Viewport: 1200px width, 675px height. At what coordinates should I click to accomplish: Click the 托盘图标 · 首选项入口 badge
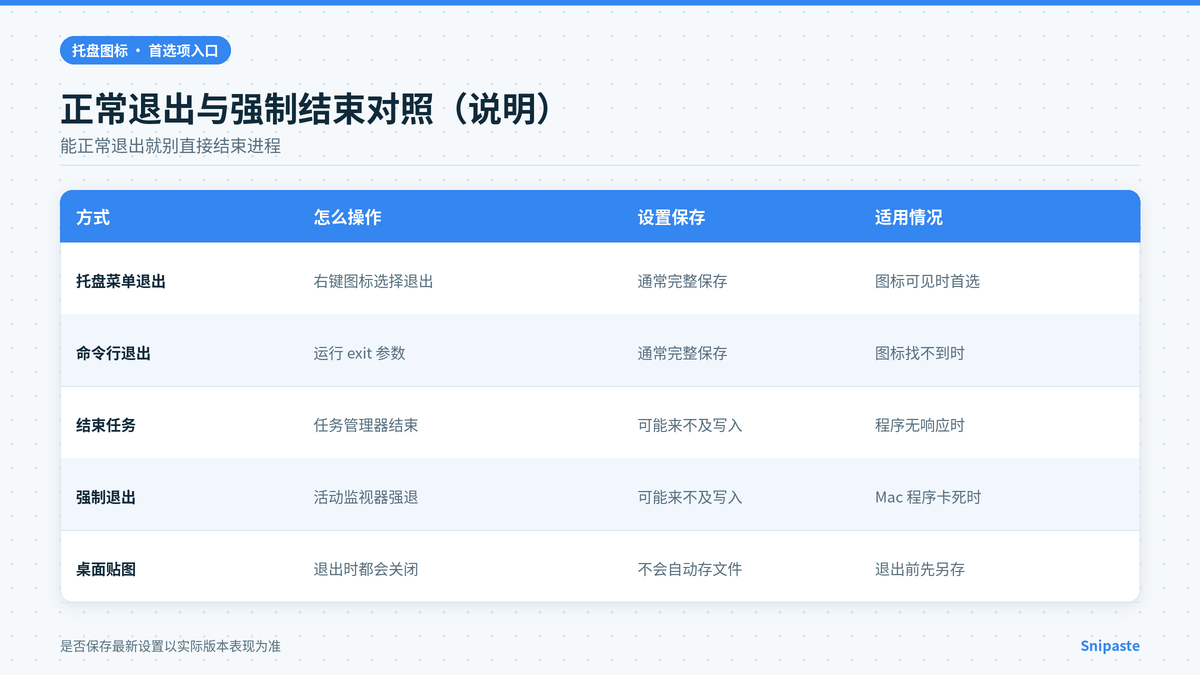pos(145,50)
